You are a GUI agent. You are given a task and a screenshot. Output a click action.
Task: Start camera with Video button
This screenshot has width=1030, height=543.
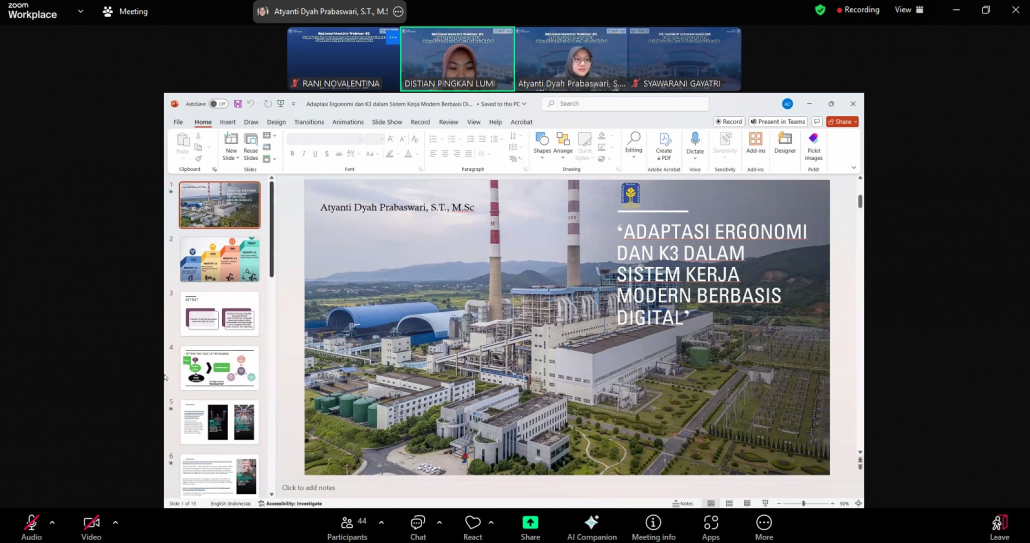coord(91,527)
